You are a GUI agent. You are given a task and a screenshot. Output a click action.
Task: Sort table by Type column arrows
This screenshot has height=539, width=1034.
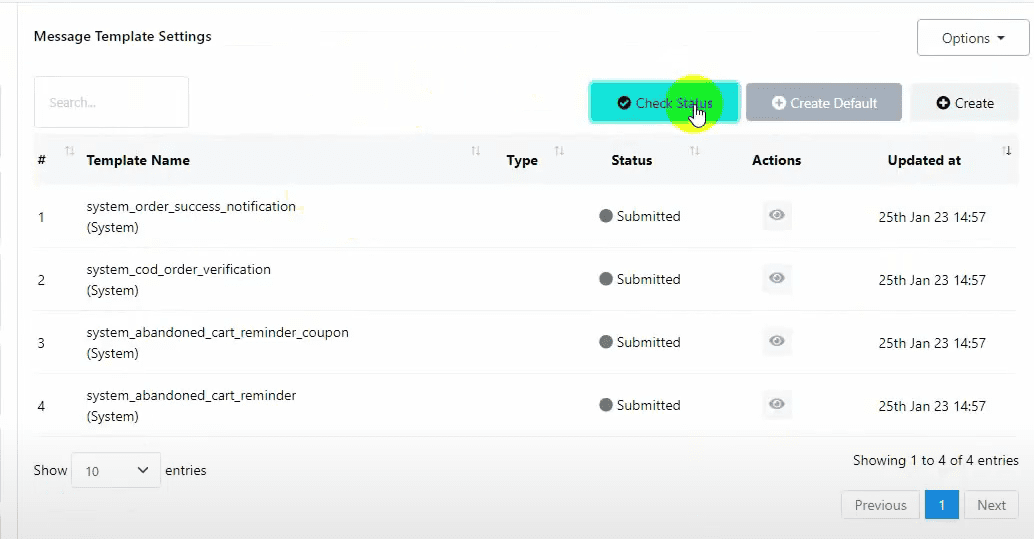point(559,151)
